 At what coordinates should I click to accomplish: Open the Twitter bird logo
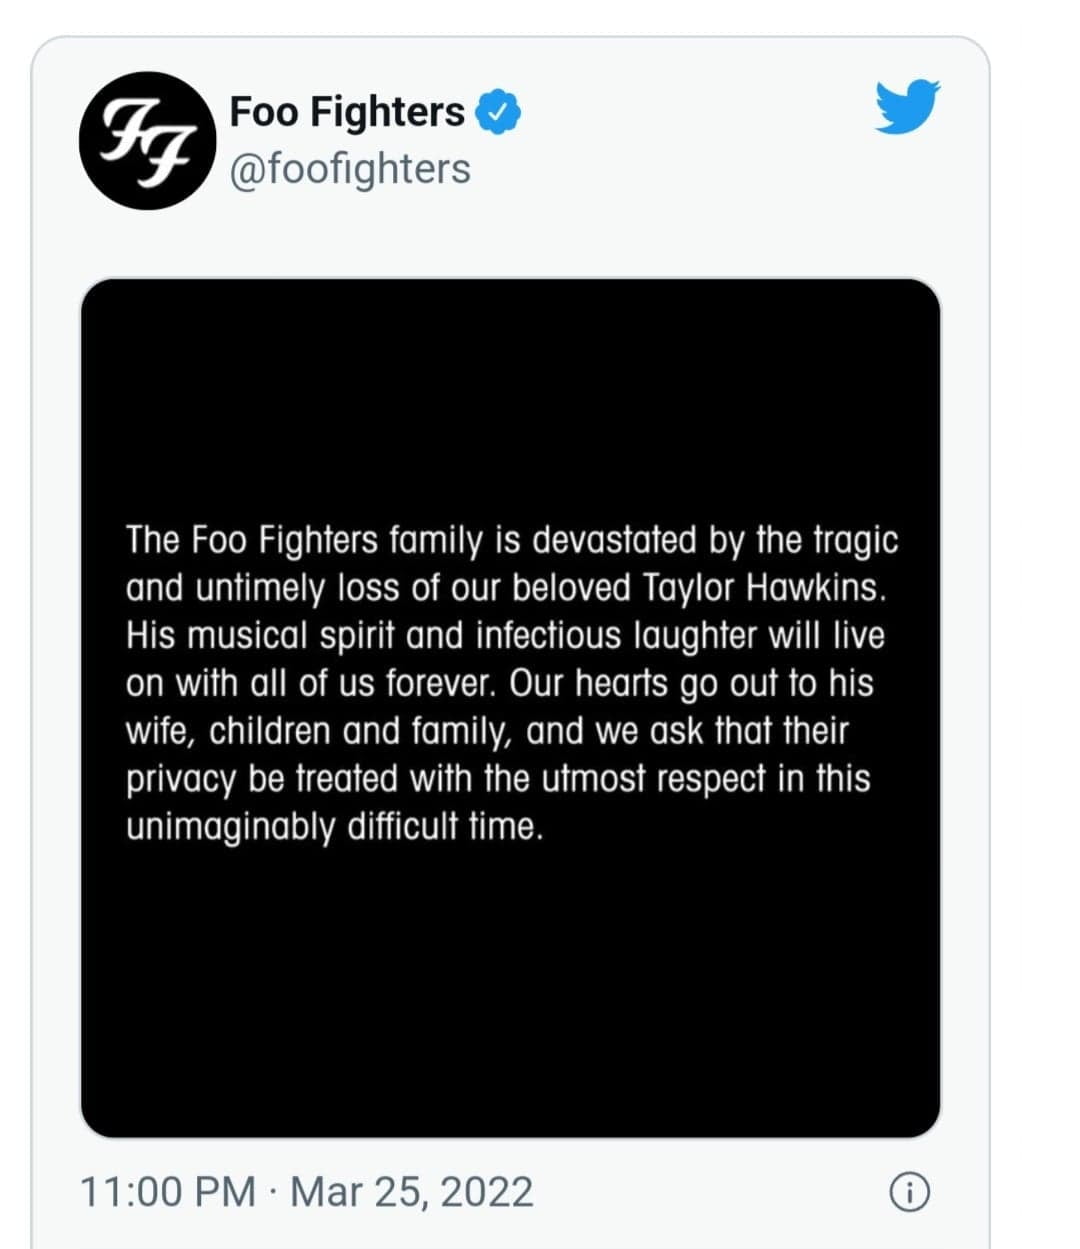907,106
